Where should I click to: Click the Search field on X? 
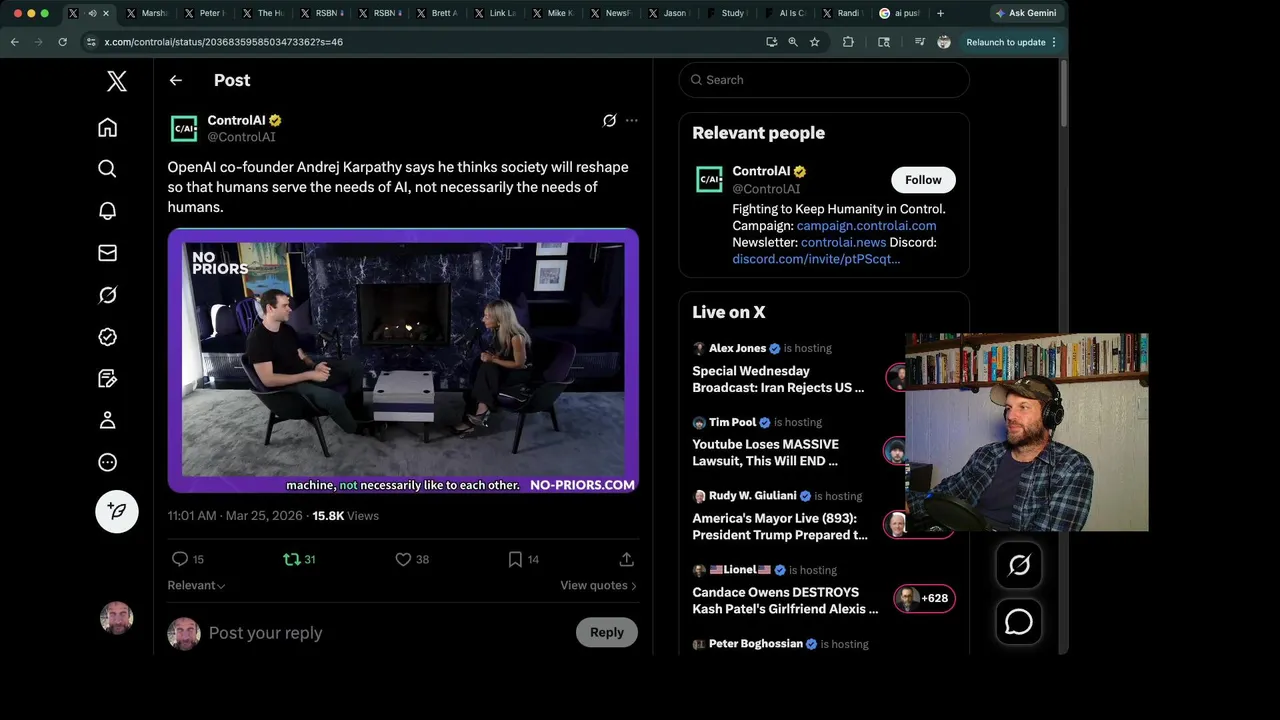(824, 80)
